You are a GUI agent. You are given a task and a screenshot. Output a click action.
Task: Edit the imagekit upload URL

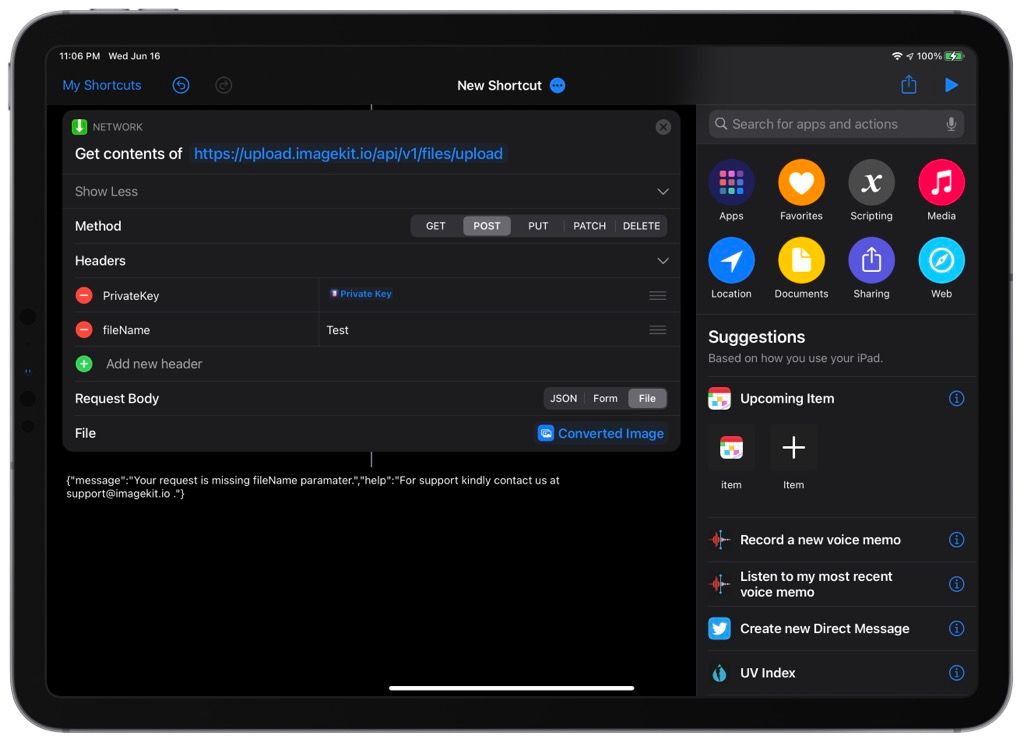348,154
